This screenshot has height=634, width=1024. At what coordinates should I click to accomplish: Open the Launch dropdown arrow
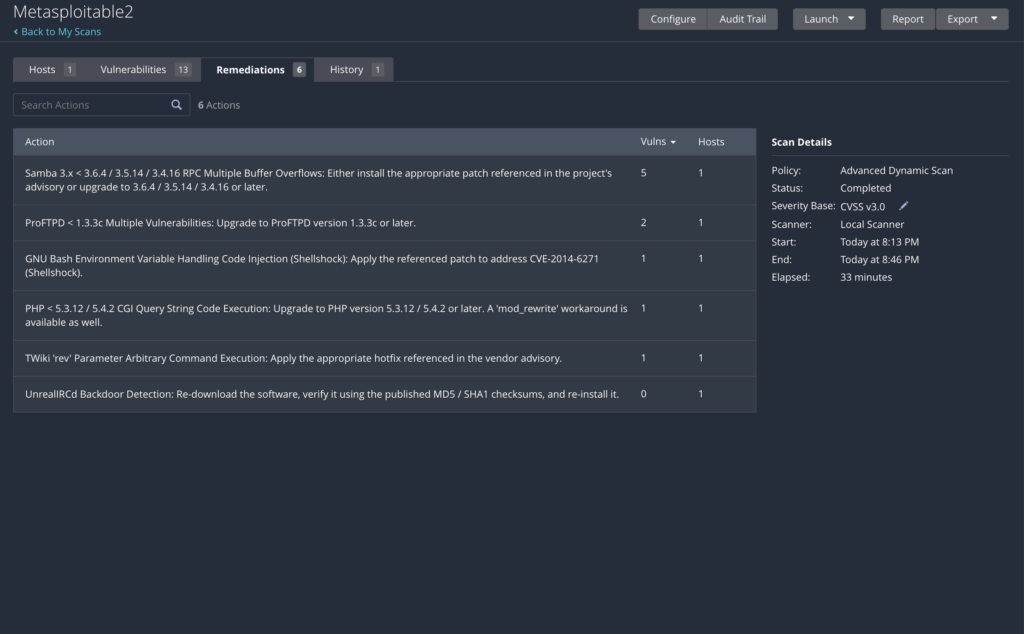(x=851, y=18)
